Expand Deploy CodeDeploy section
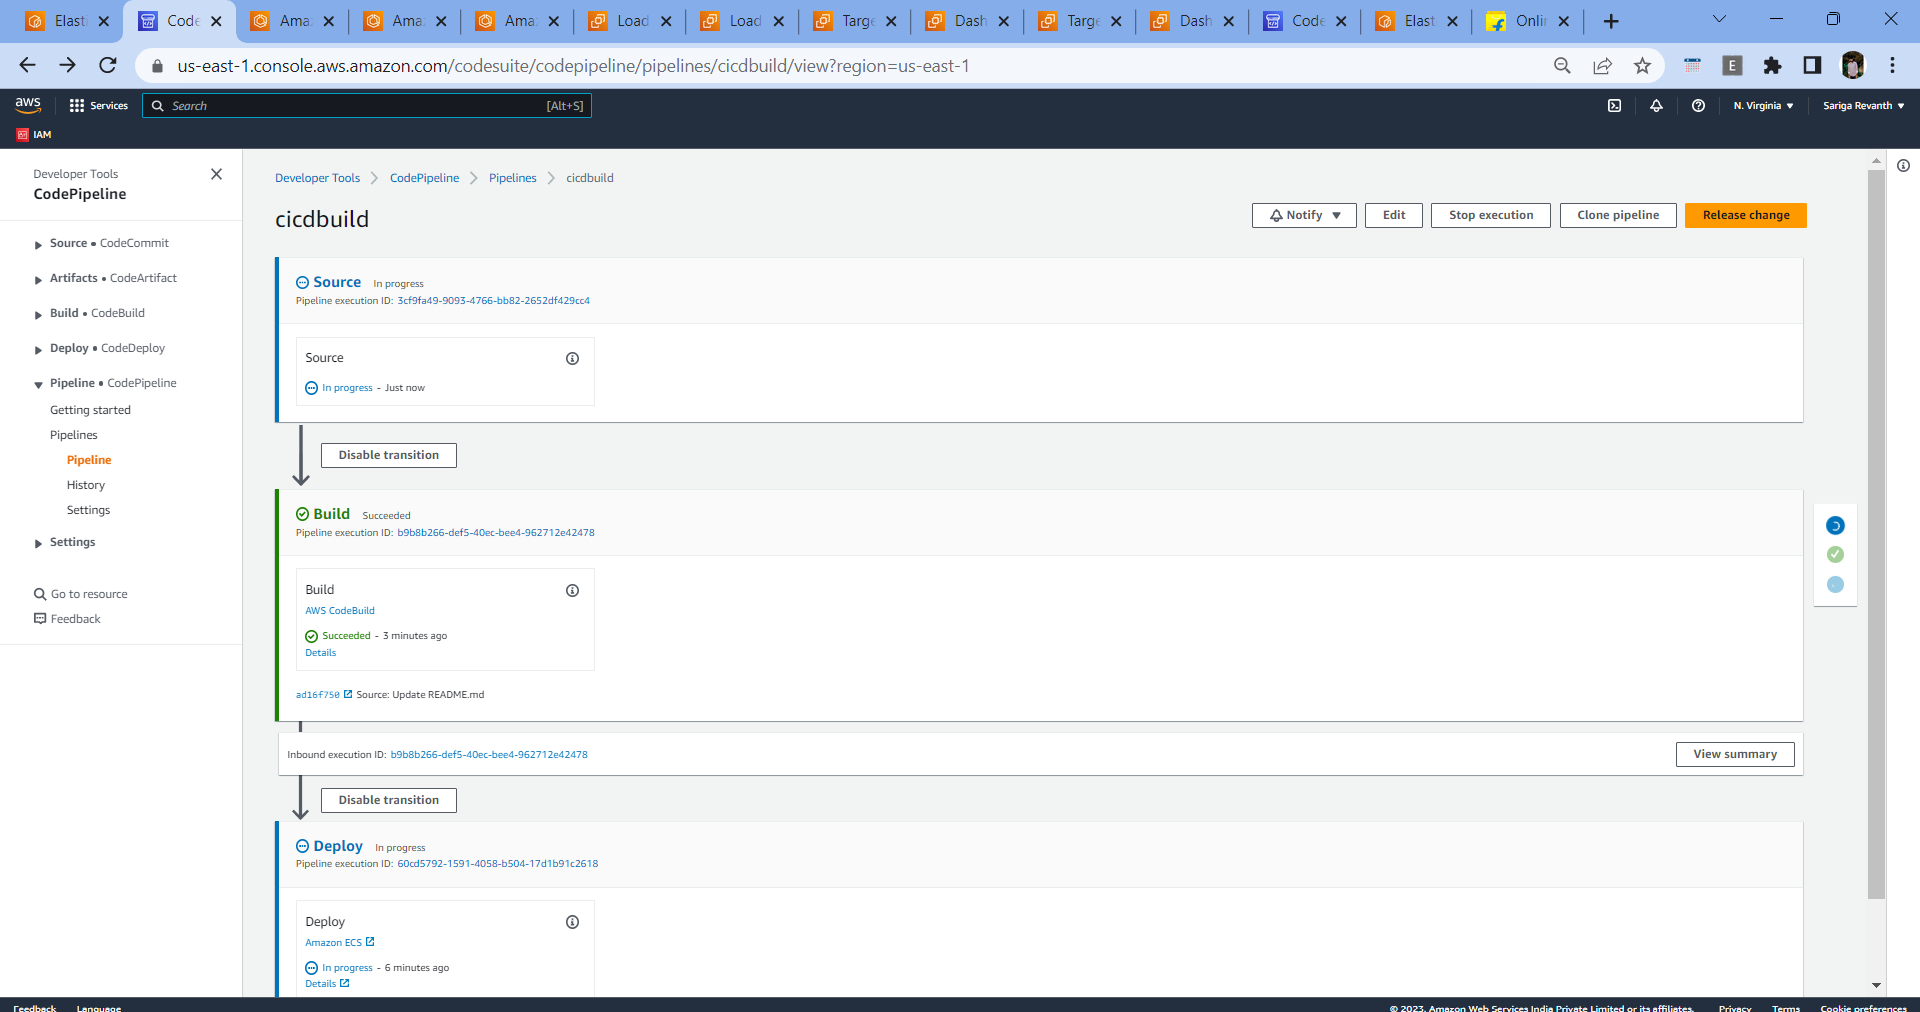Screen dimensions: 1920x1012 (x=38, y=349)
